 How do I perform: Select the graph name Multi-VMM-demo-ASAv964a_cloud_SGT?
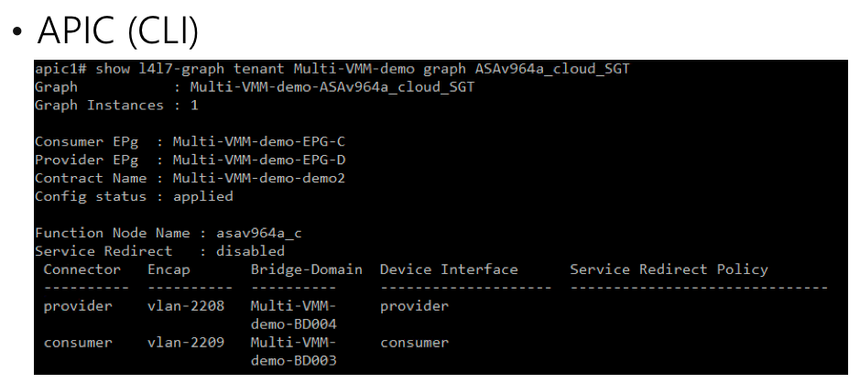coord(332,87)
